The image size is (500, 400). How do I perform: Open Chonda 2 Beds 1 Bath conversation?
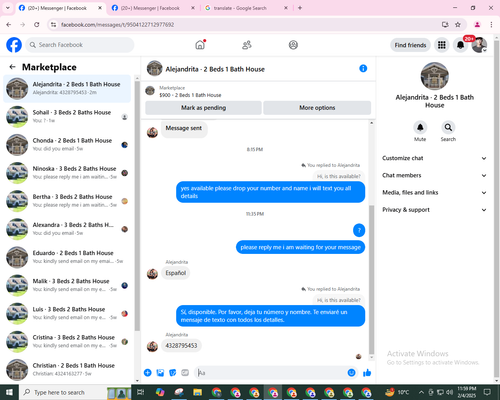pyautogui.click(x=67, y=145)
